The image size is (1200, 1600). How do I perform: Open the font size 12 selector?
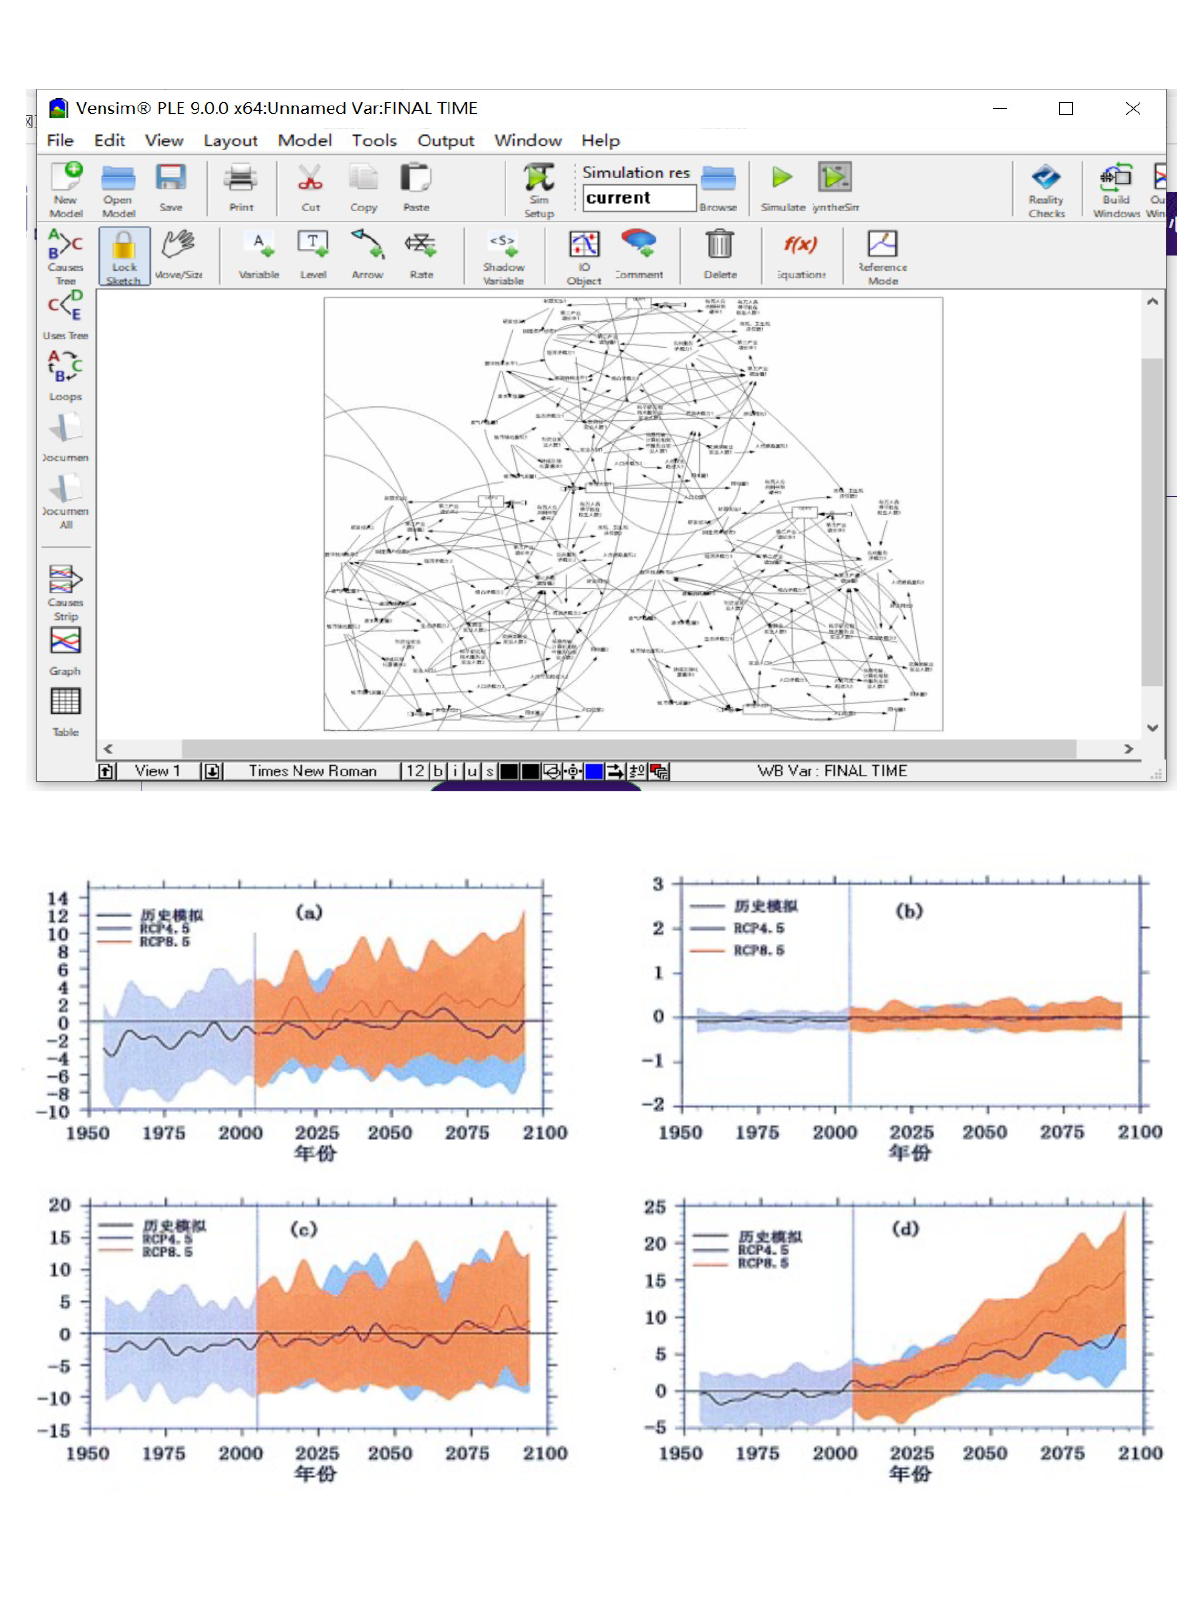[x=415, y=771]
